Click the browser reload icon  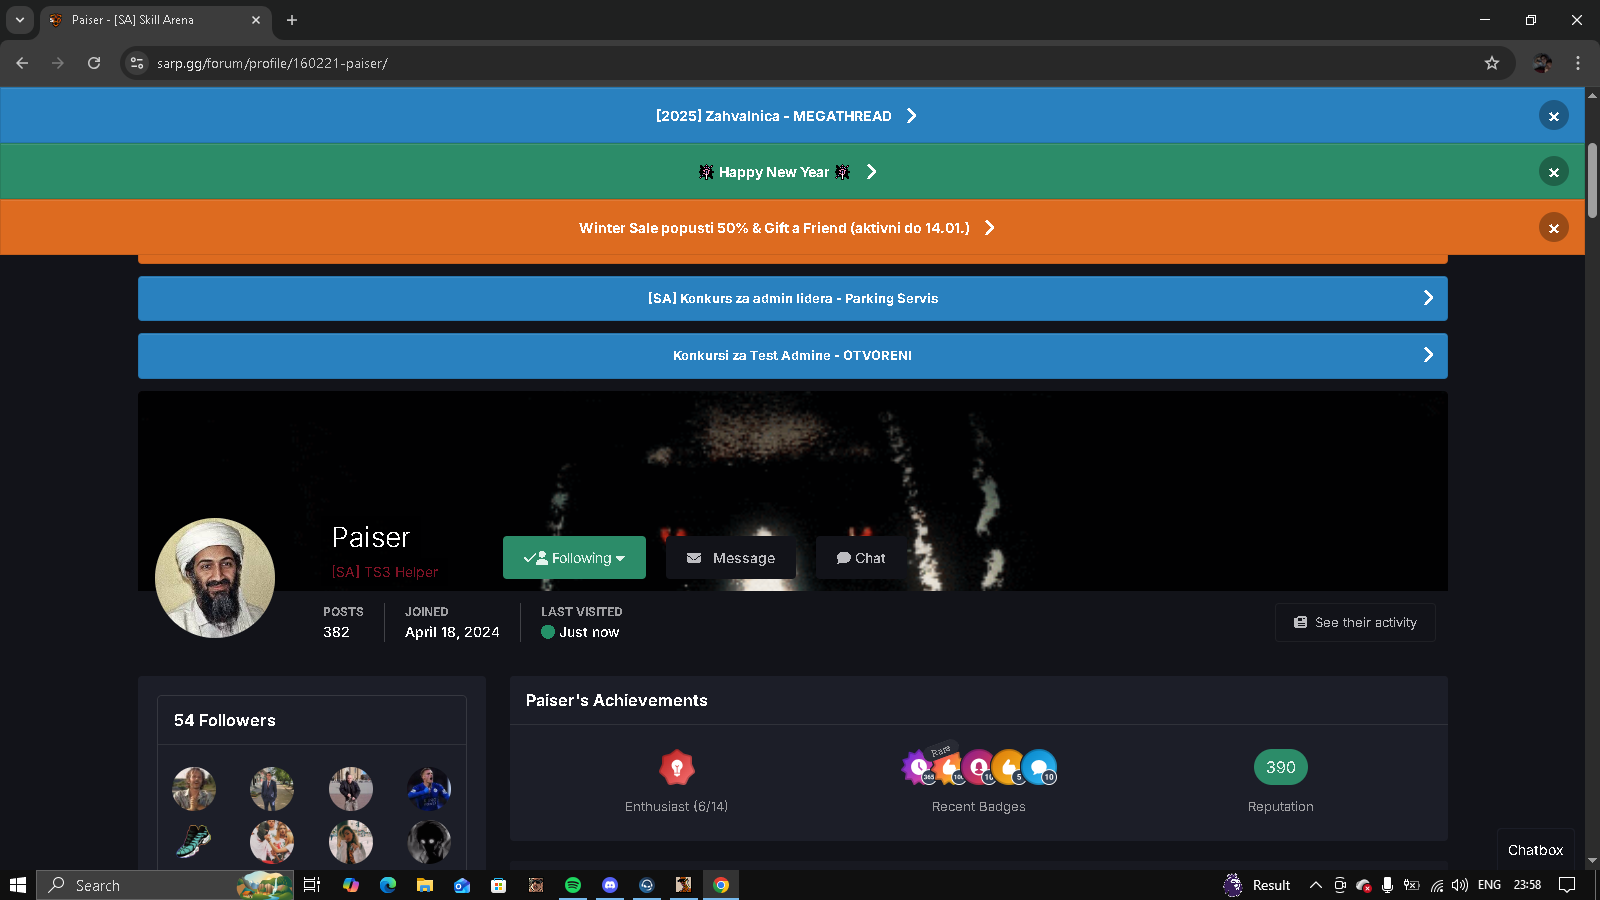coord(94,63)
